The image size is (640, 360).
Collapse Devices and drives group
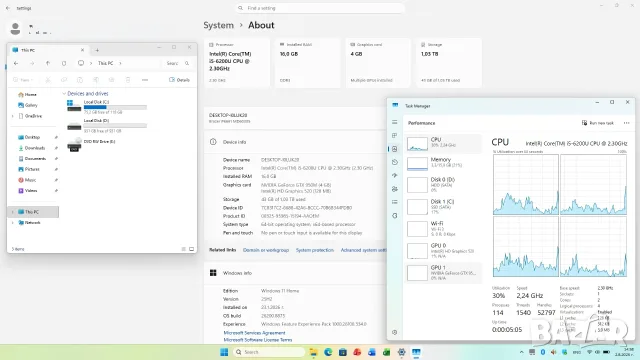point(64,93)
